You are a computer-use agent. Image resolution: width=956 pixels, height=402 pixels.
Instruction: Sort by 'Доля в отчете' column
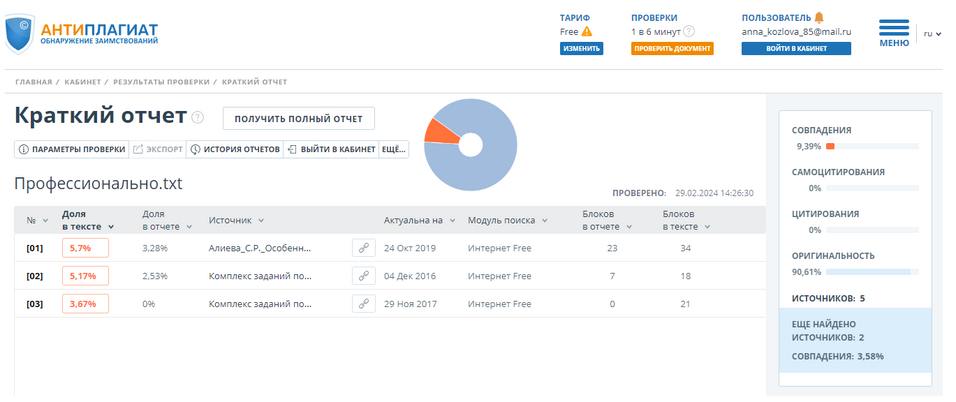[167, 220]
